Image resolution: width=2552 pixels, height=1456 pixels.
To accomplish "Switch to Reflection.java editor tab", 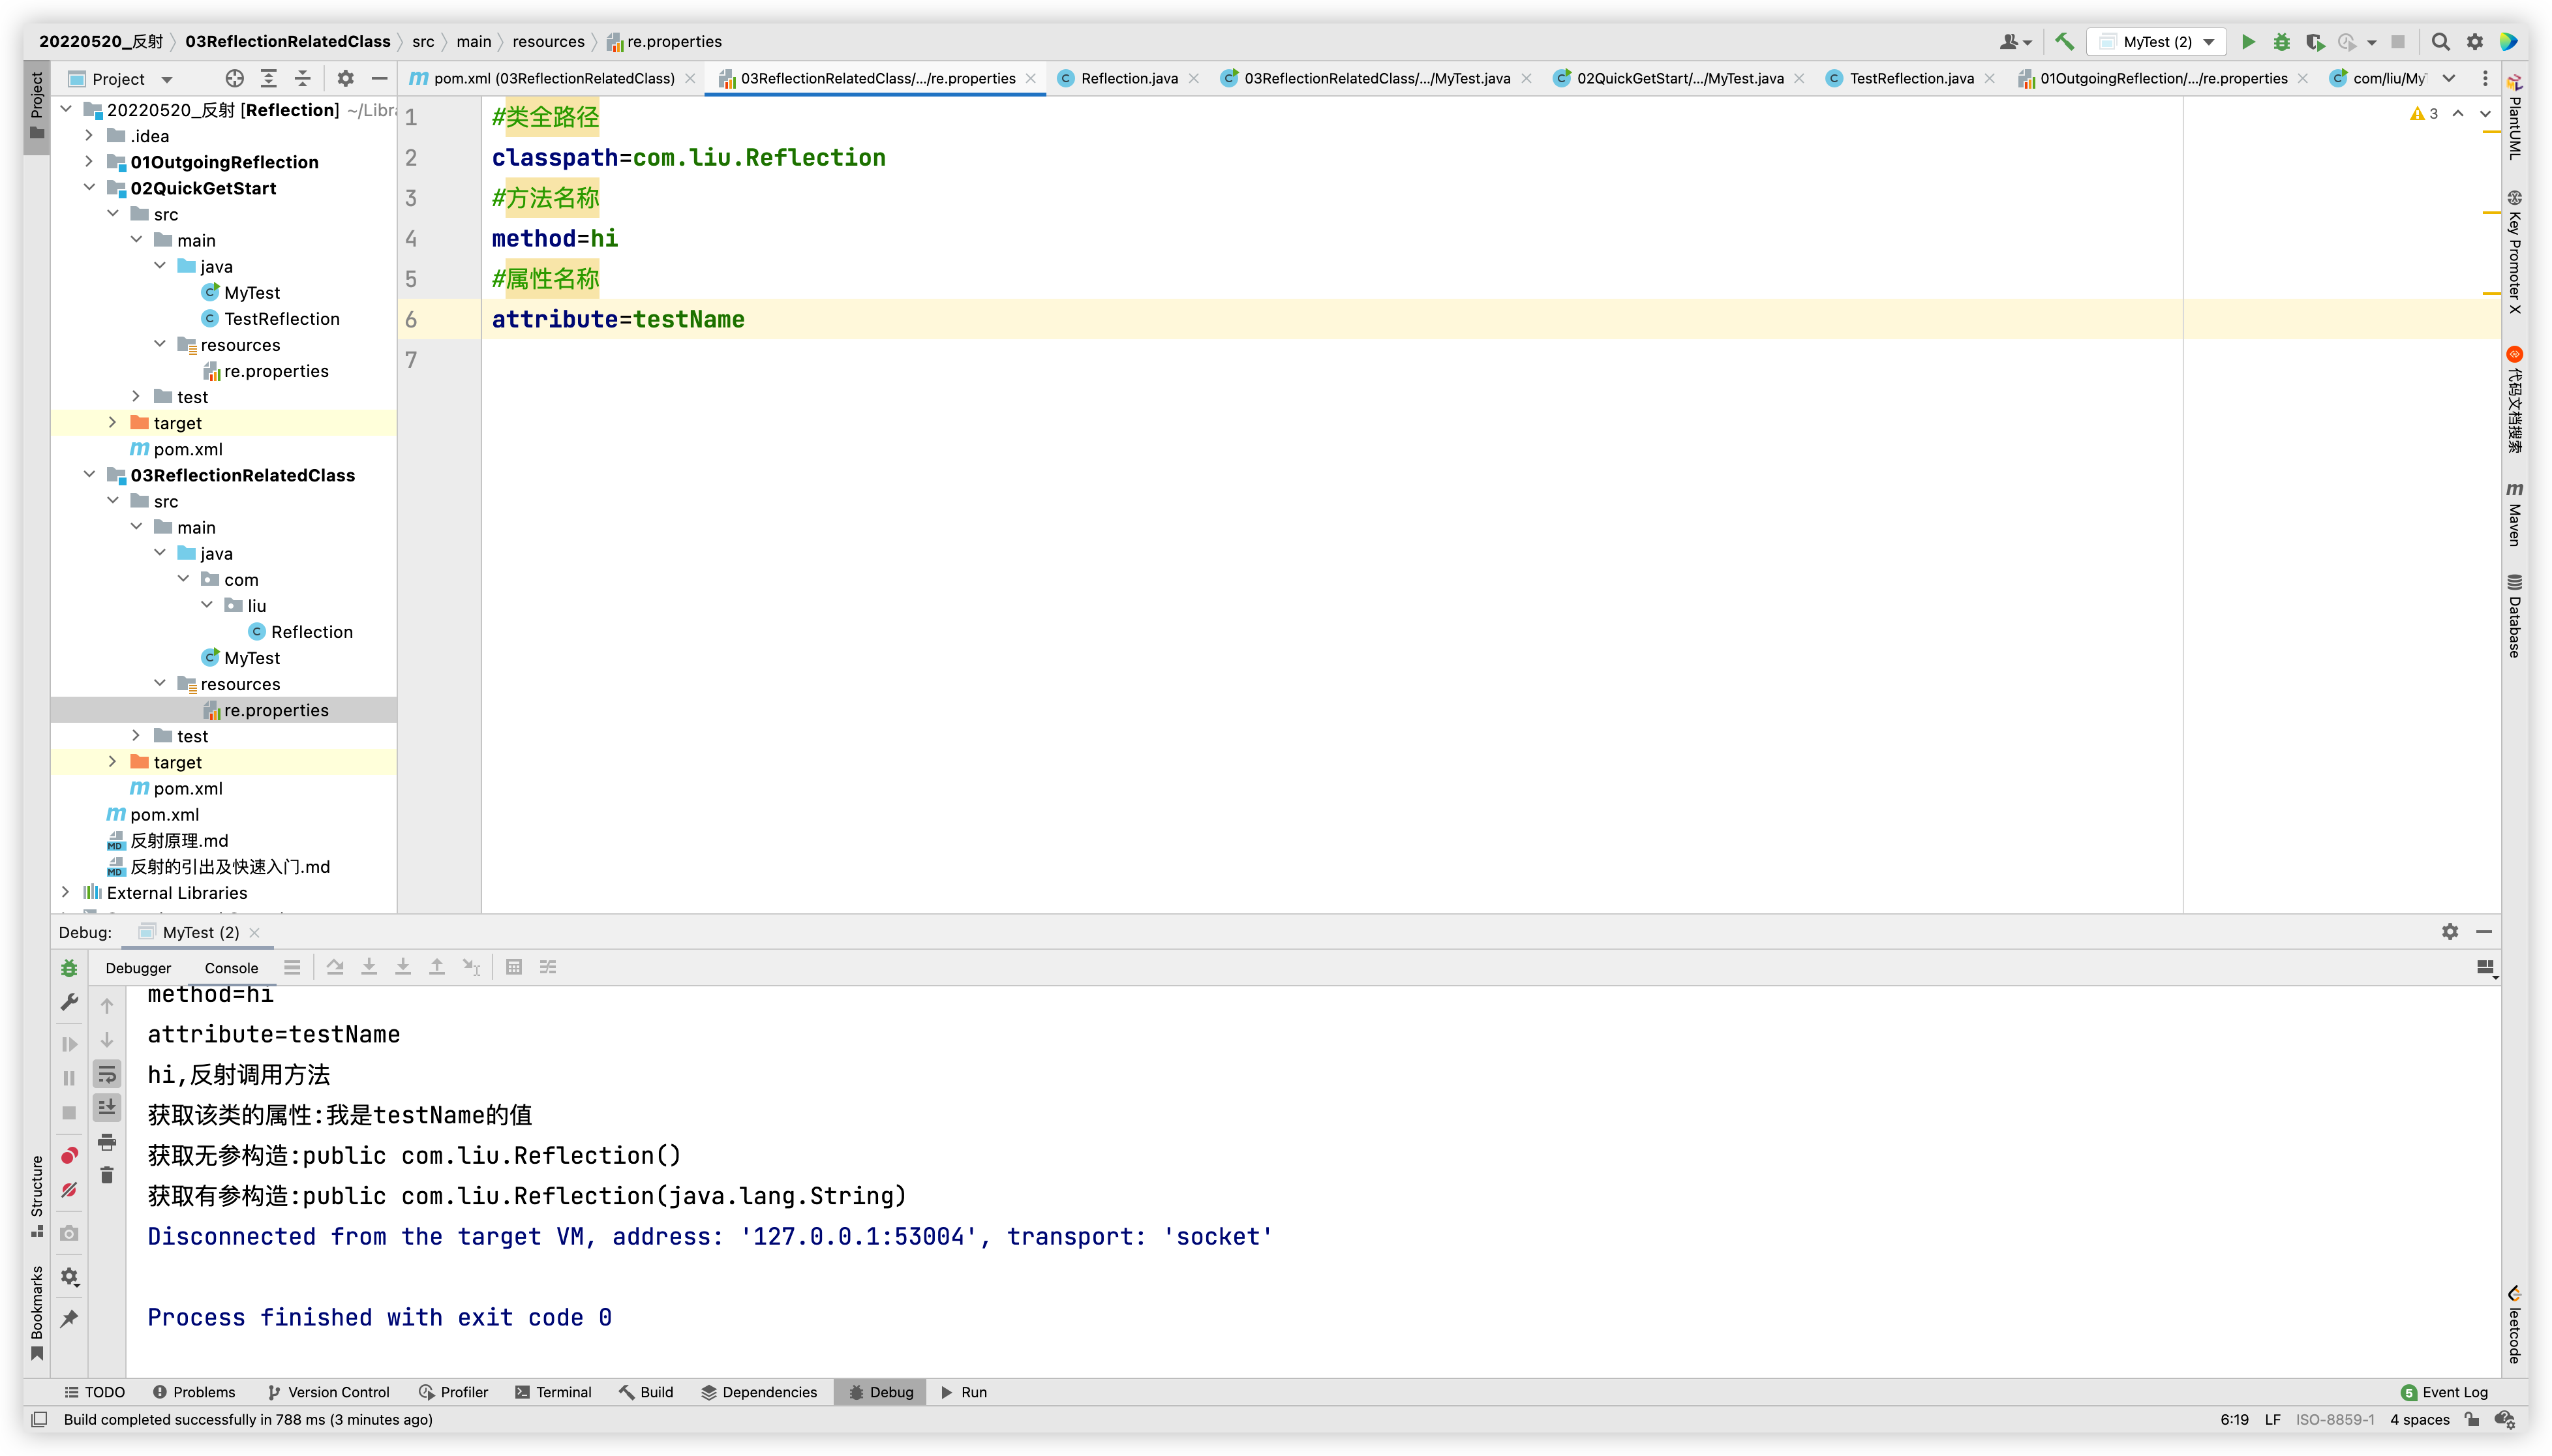I will pyautogui.click(x=1128, y=78).
